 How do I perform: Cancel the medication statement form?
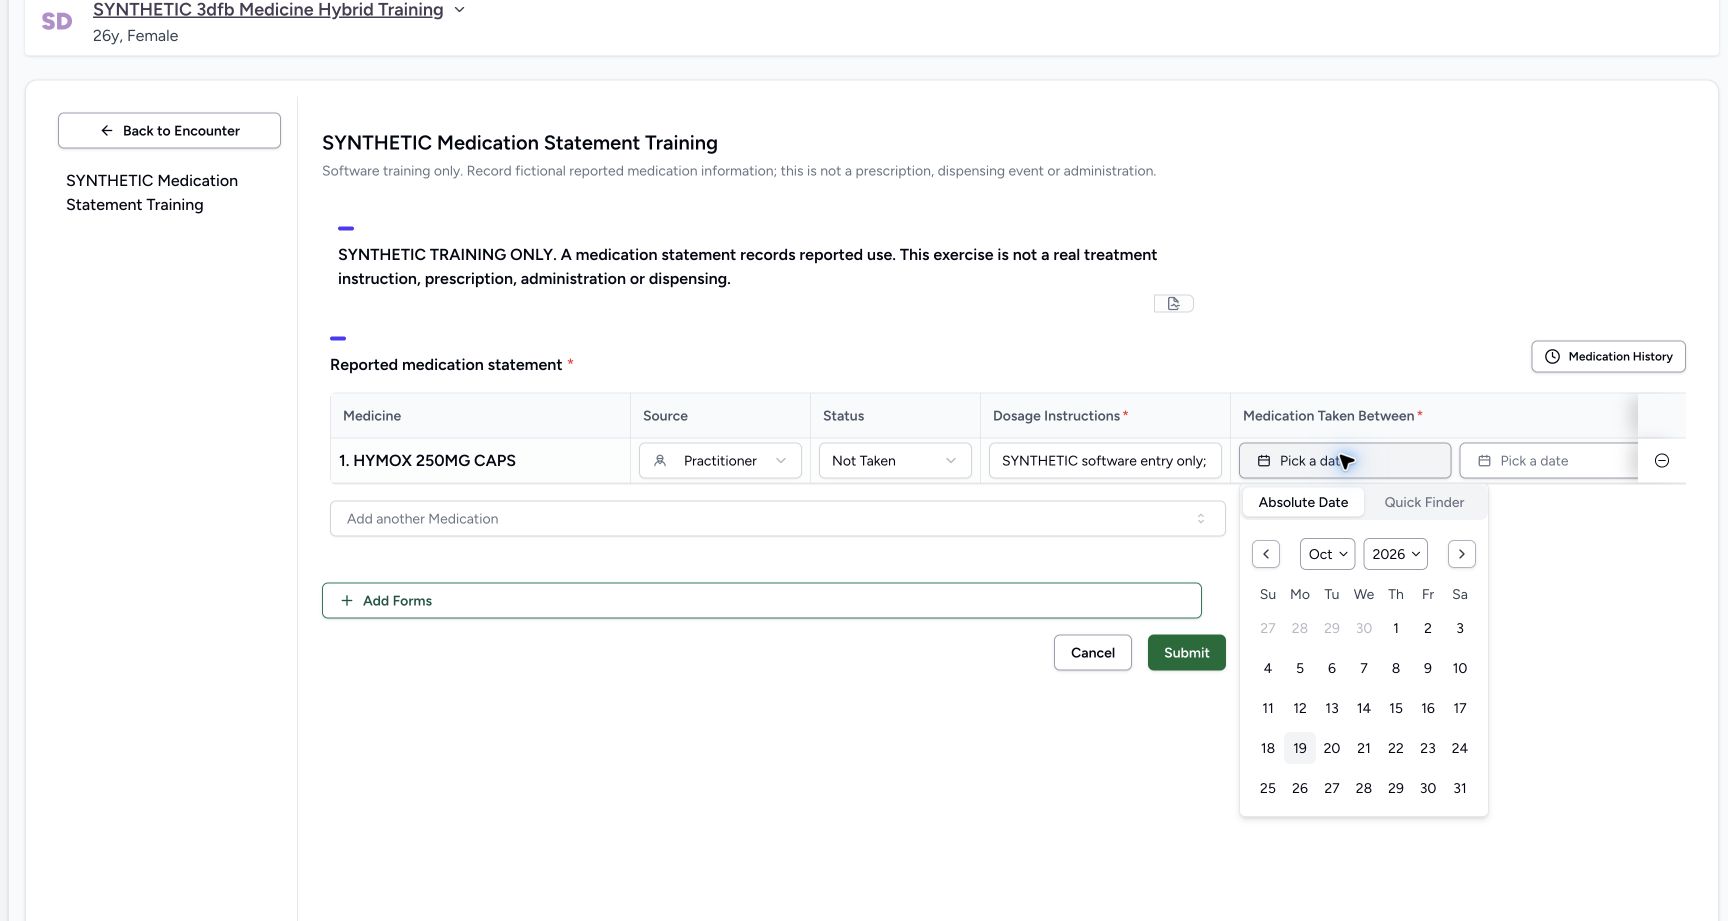[1092, 653]
